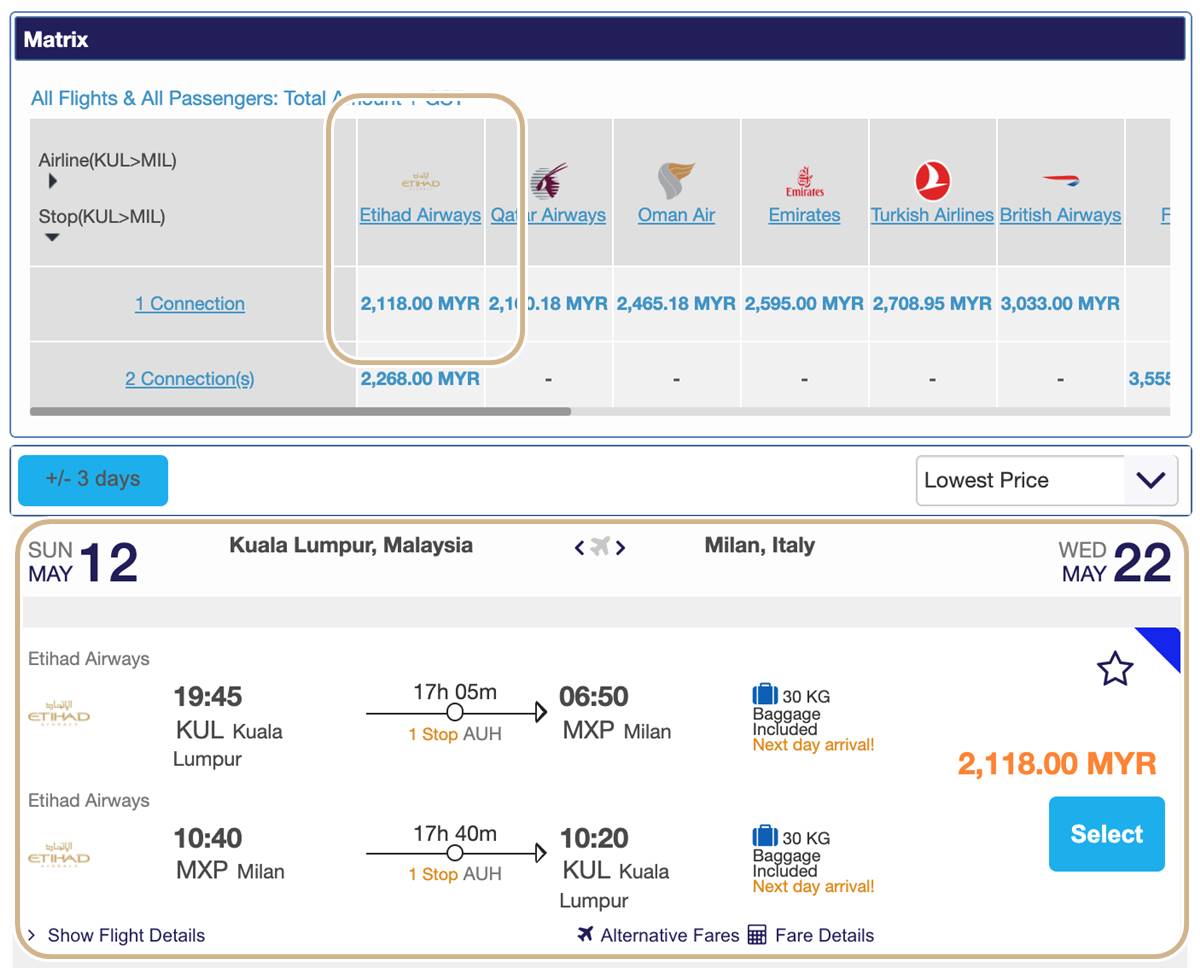
Task: Click the 17h 40m duration
Action: [455, 833]
